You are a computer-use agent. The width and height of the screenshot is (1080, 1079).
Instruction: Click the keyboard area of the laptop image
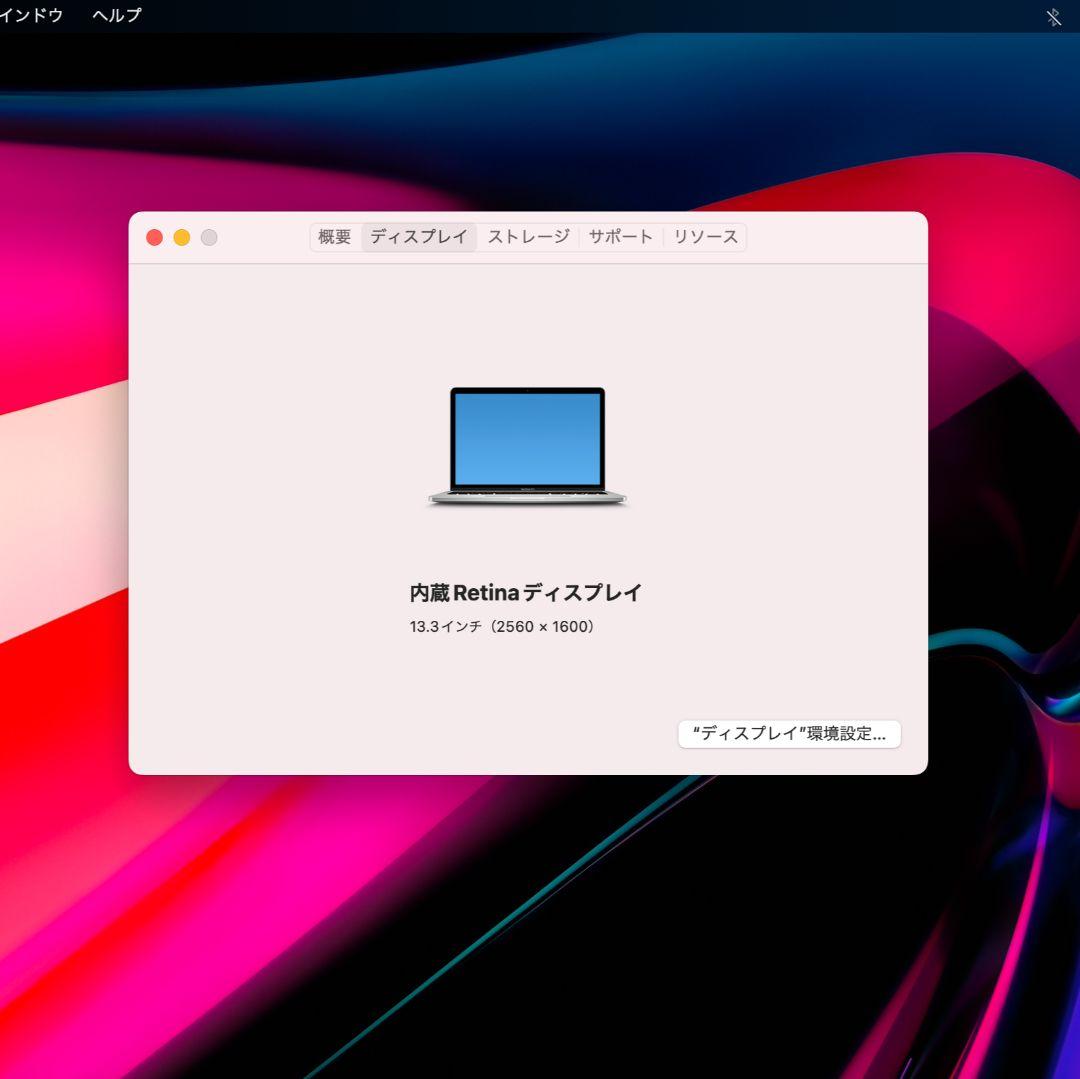click(x=527, y=495)
